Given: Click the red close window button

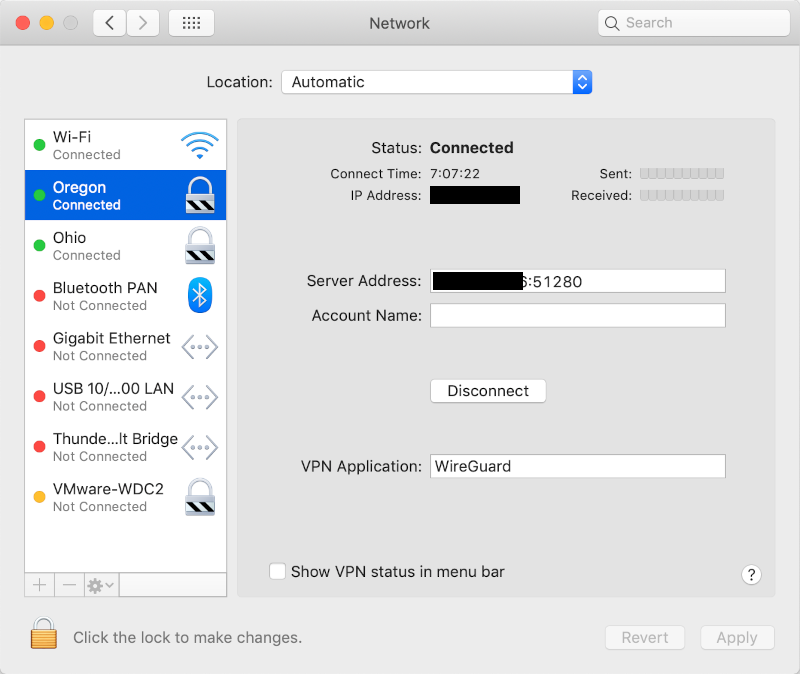Looking at the screenshot, I should coord(22,23).
